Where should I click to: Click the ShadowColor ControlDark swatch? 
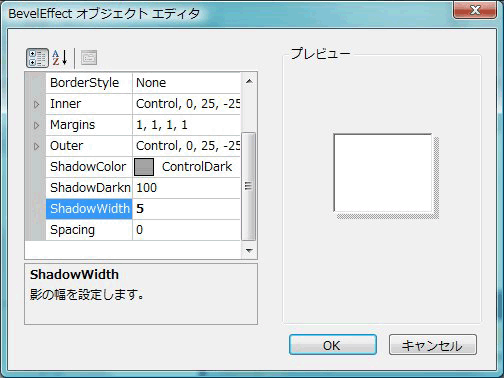coord(144,167)
